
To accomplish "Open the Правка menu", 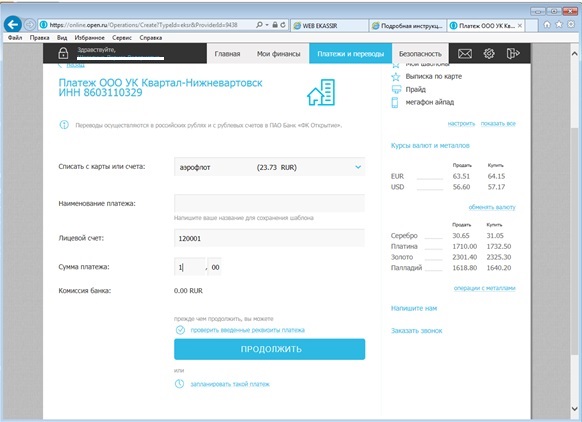I will tap(39, 37).
